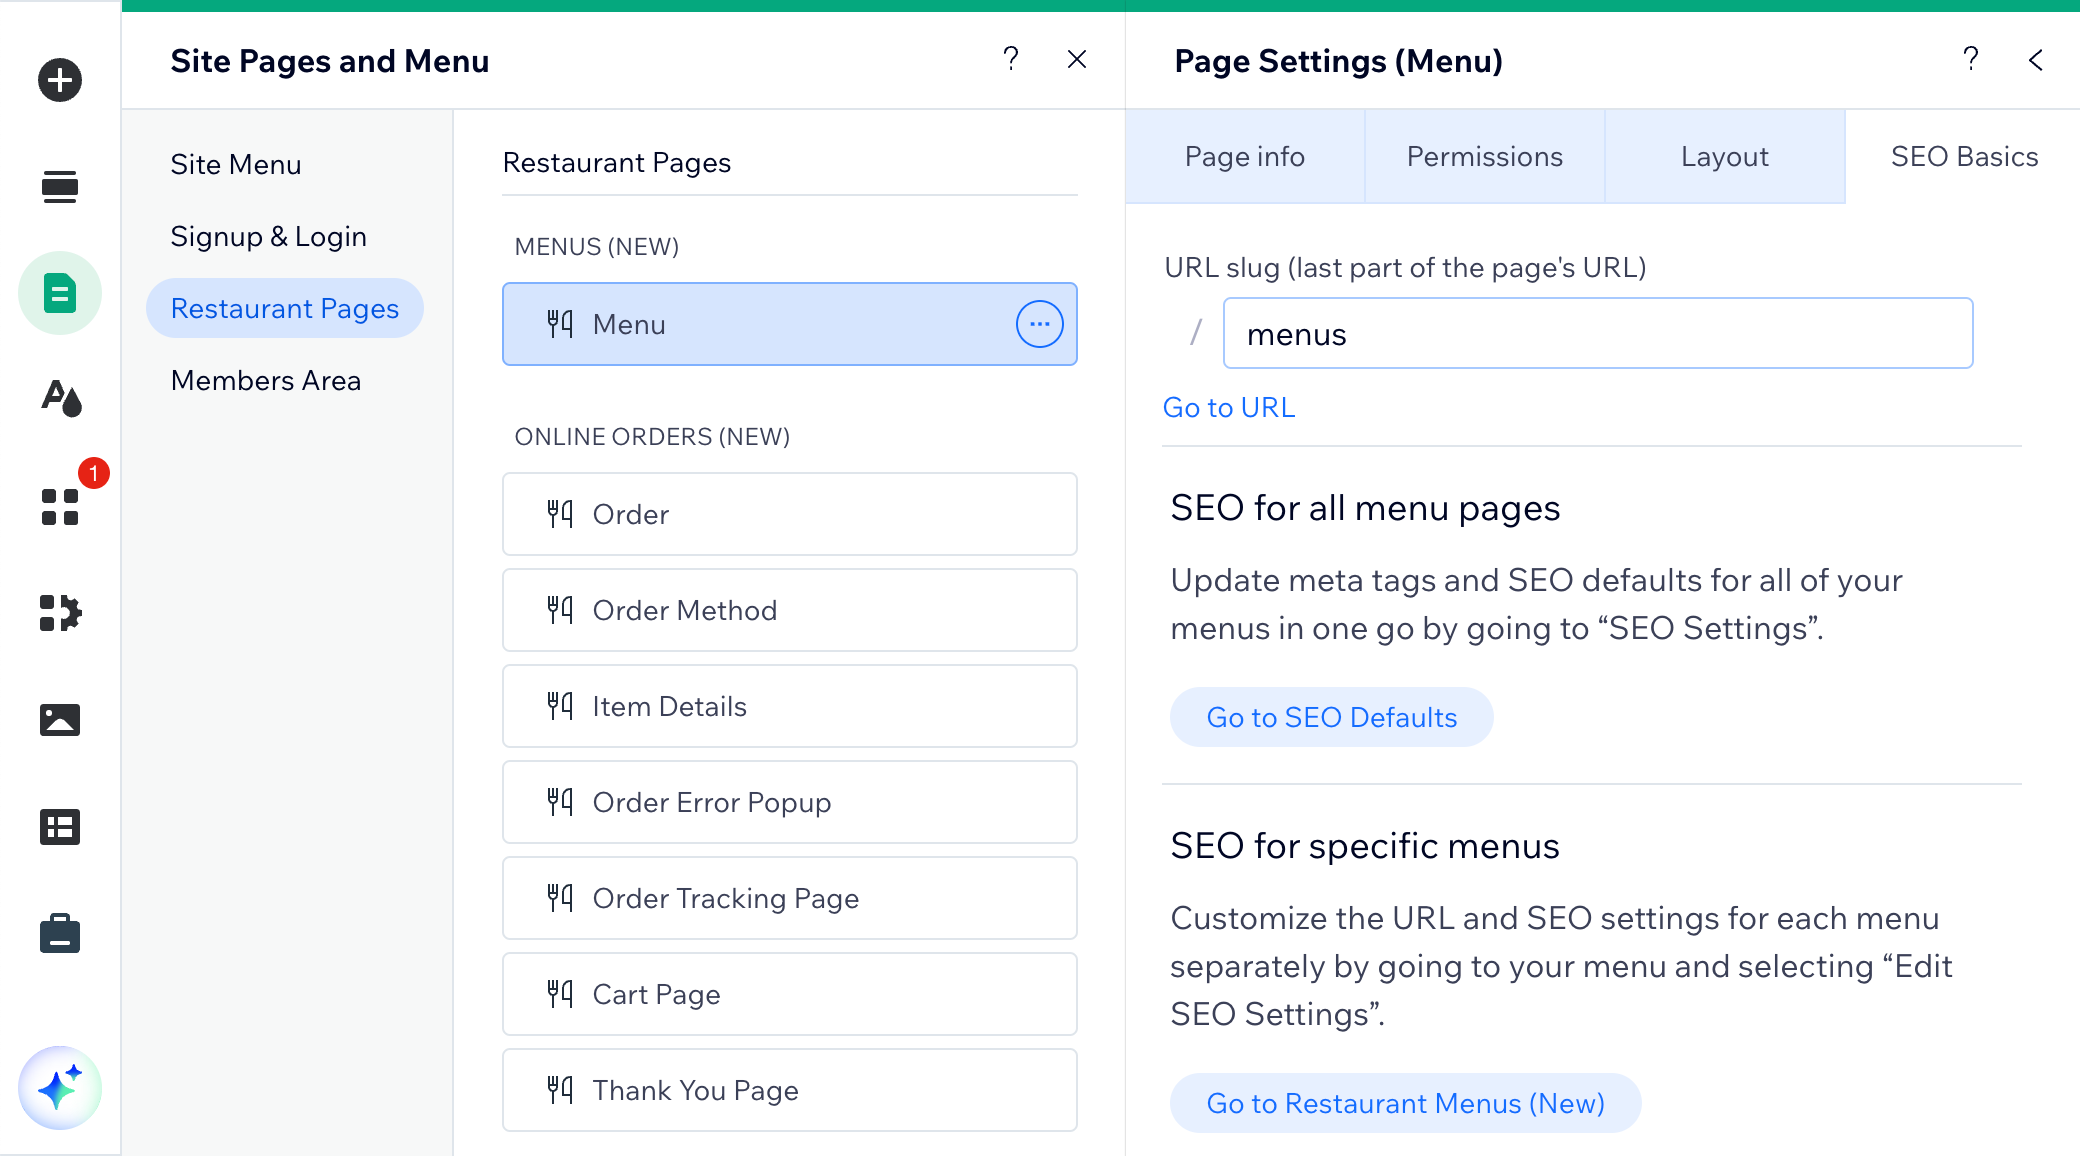Select Members Area from left panel

click(265, 380)
